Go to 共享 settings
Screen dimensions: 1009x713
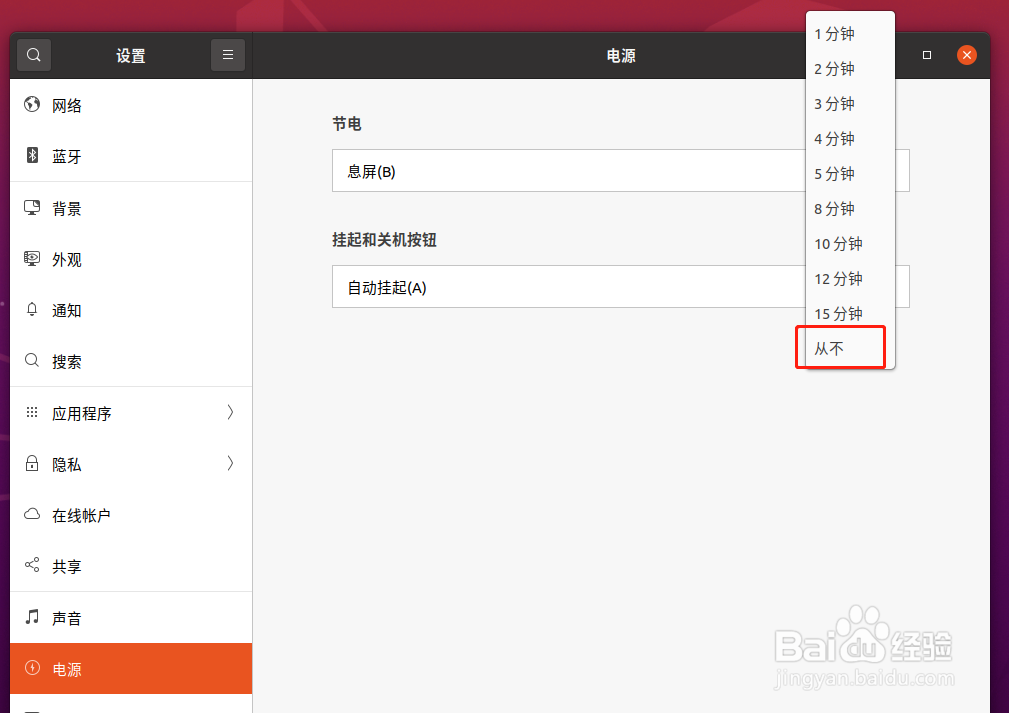tap(131, 566)
